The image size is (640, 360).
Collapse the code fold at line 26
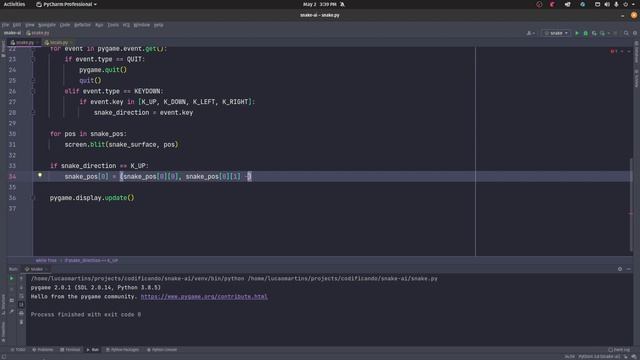click(33, 91)
